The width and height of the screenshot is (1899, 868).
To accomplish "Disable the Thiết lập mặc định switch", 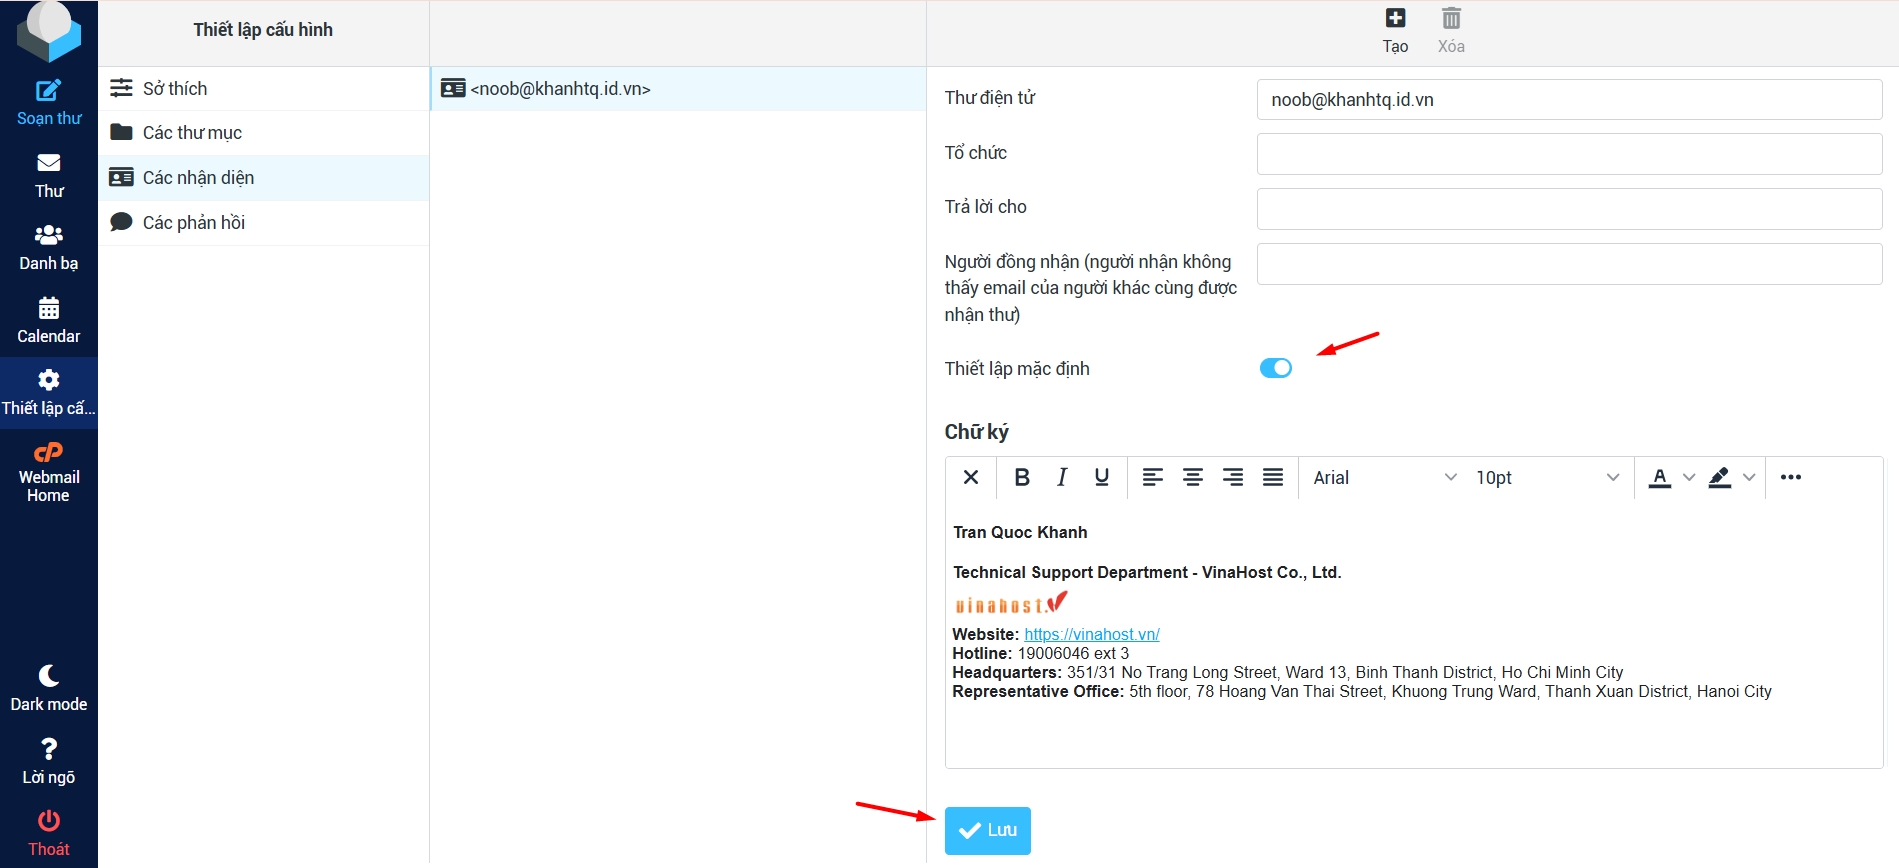I will pos(1275,368).
